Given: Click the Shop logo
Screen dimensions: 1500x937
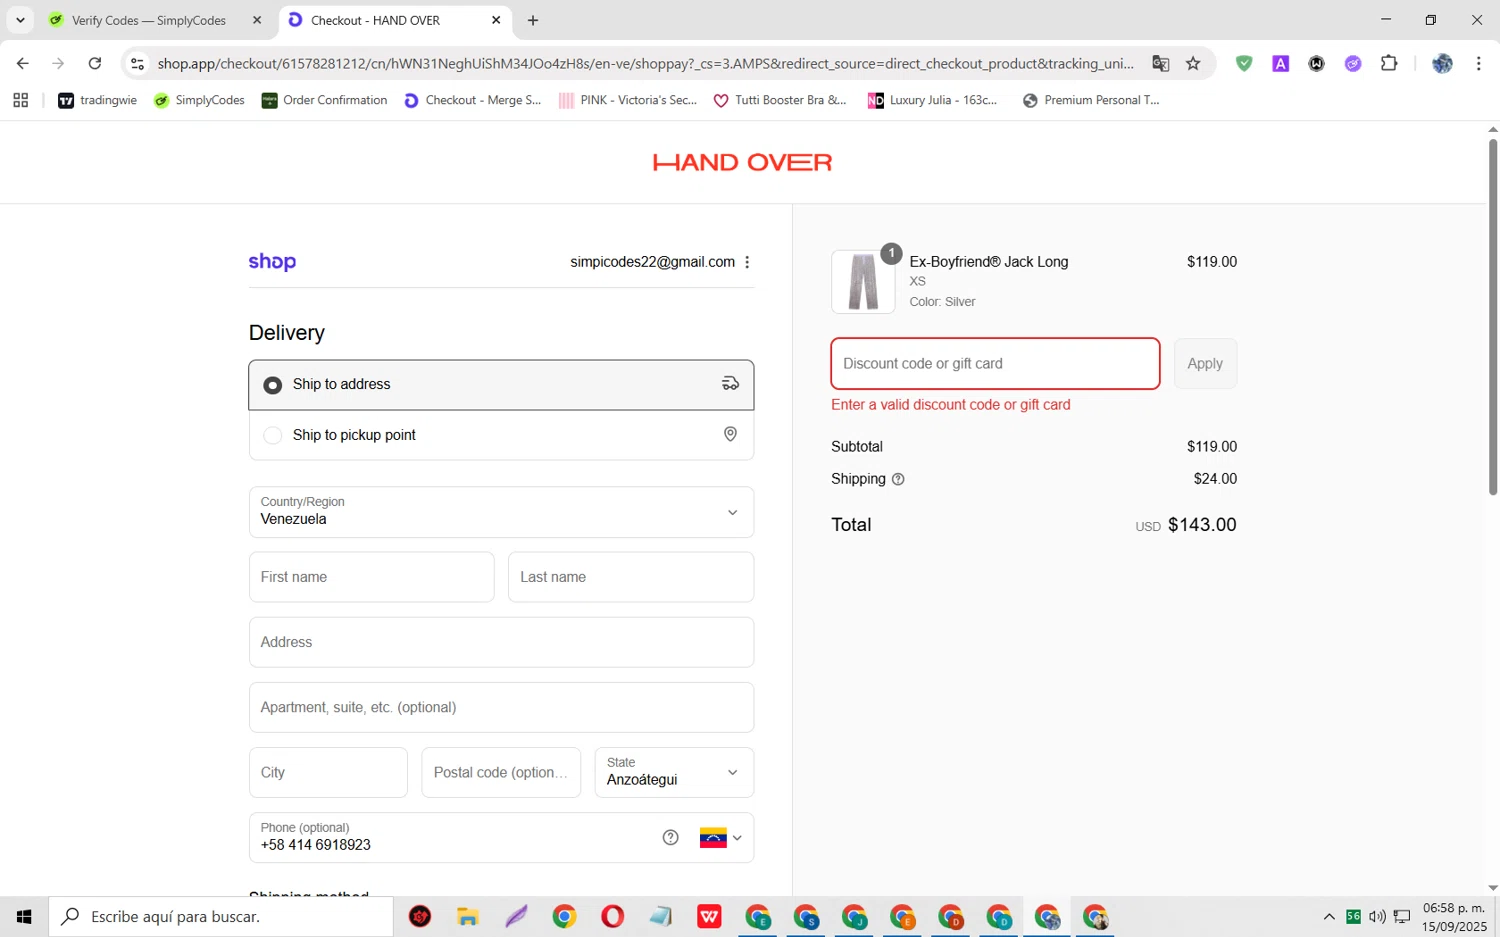Looking at the screenshot, I should (x=272, y=262).
